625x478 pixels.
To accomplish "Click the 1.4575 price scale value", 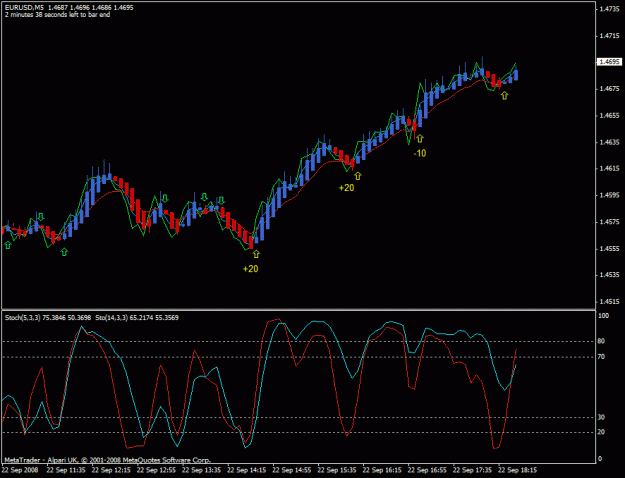I will 610,222.
